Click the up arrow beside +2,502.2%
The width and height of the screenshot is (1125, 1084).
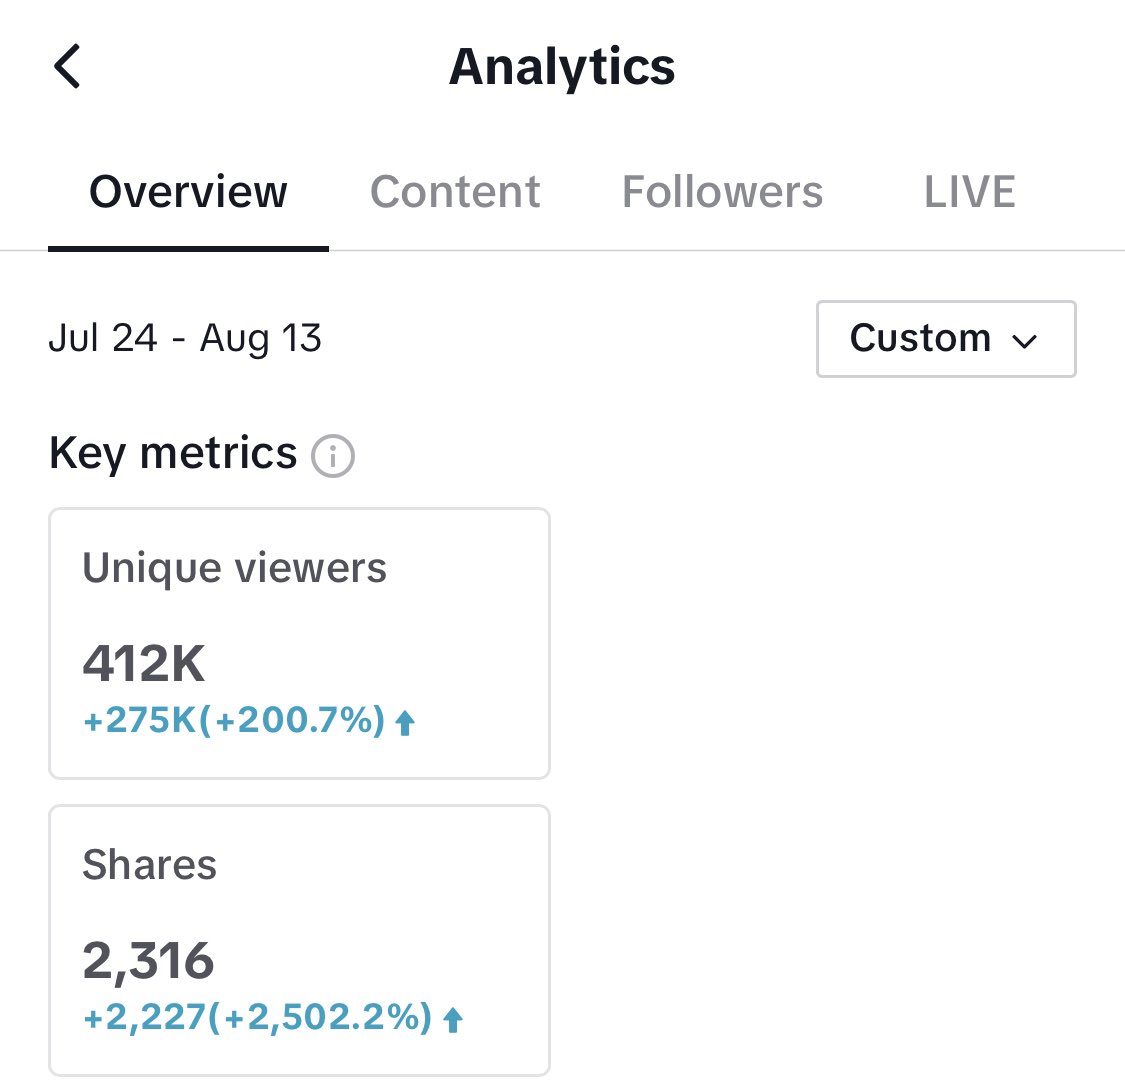tap(453, 1019)
